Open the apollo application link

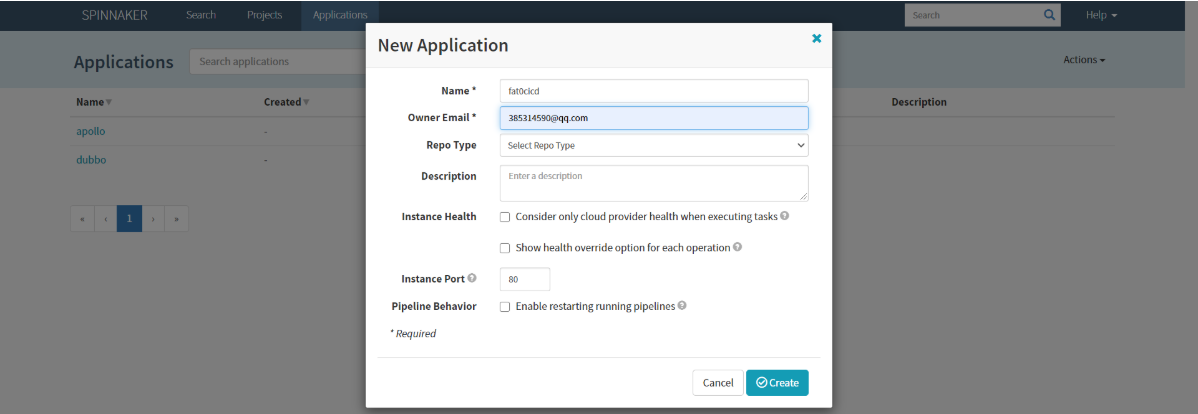point(91,131)
